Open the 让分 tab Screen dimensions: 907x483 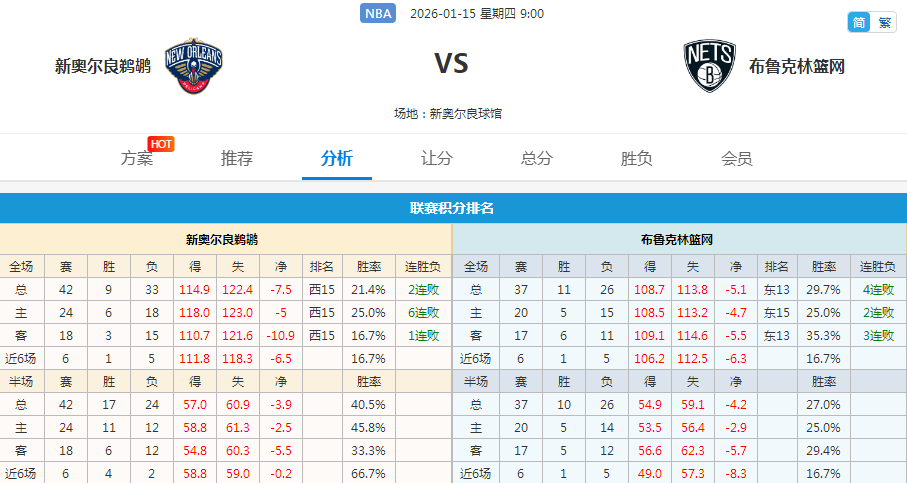(x=437, y=158)
